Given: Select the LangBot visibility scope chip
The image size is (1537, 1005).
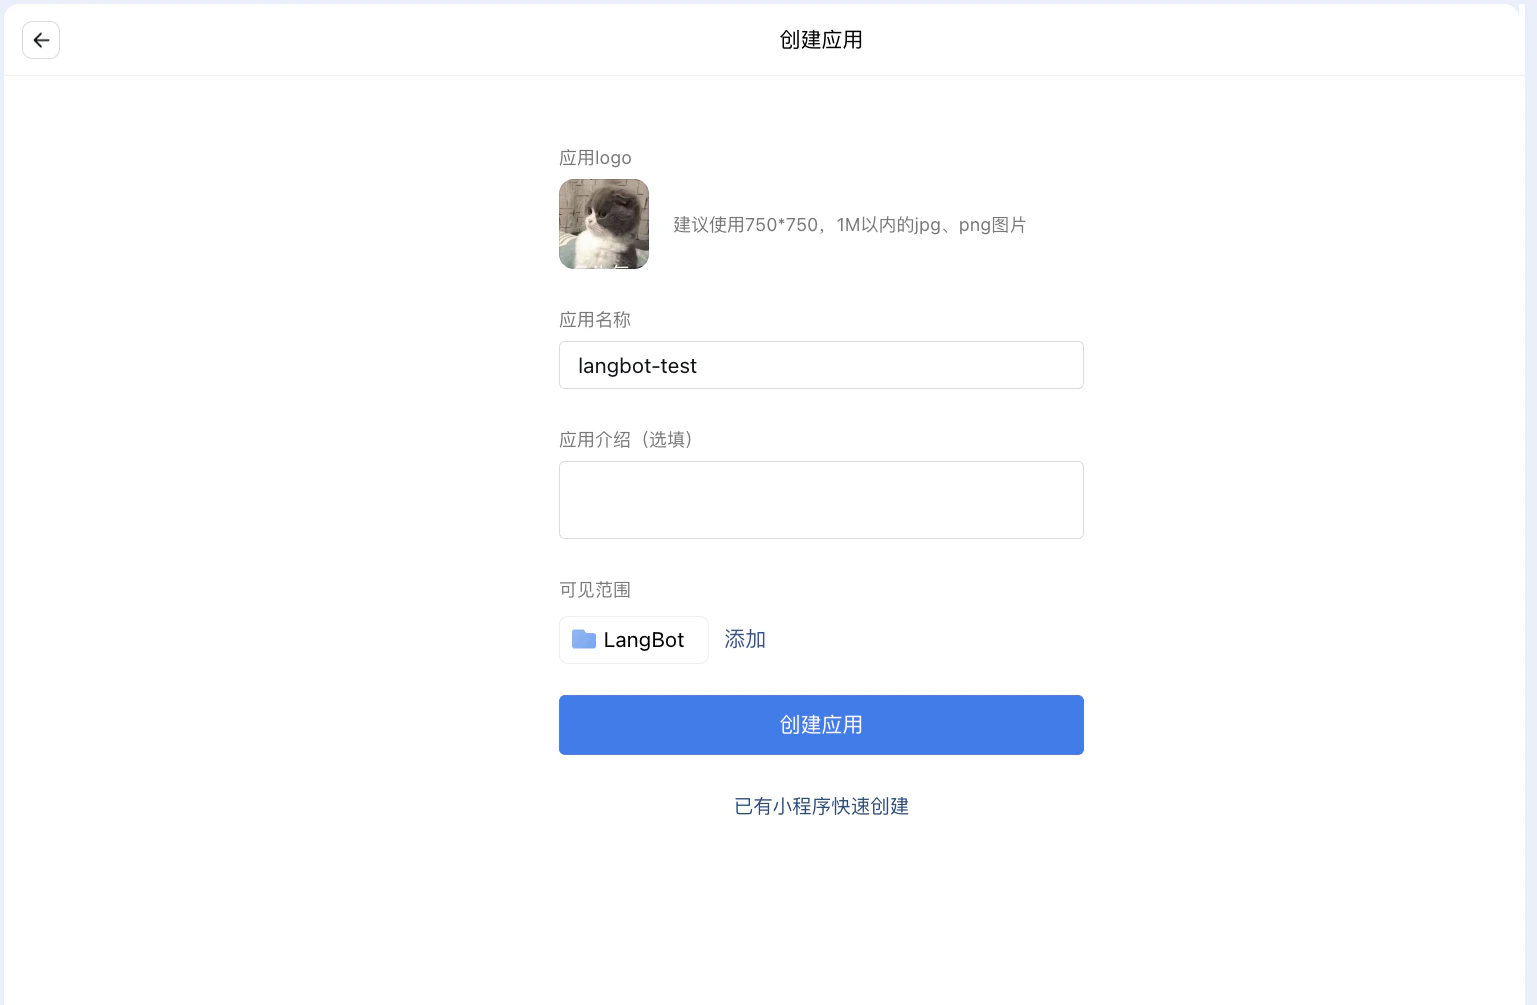Looking at the screenshot, I should (x=633, y=639).
